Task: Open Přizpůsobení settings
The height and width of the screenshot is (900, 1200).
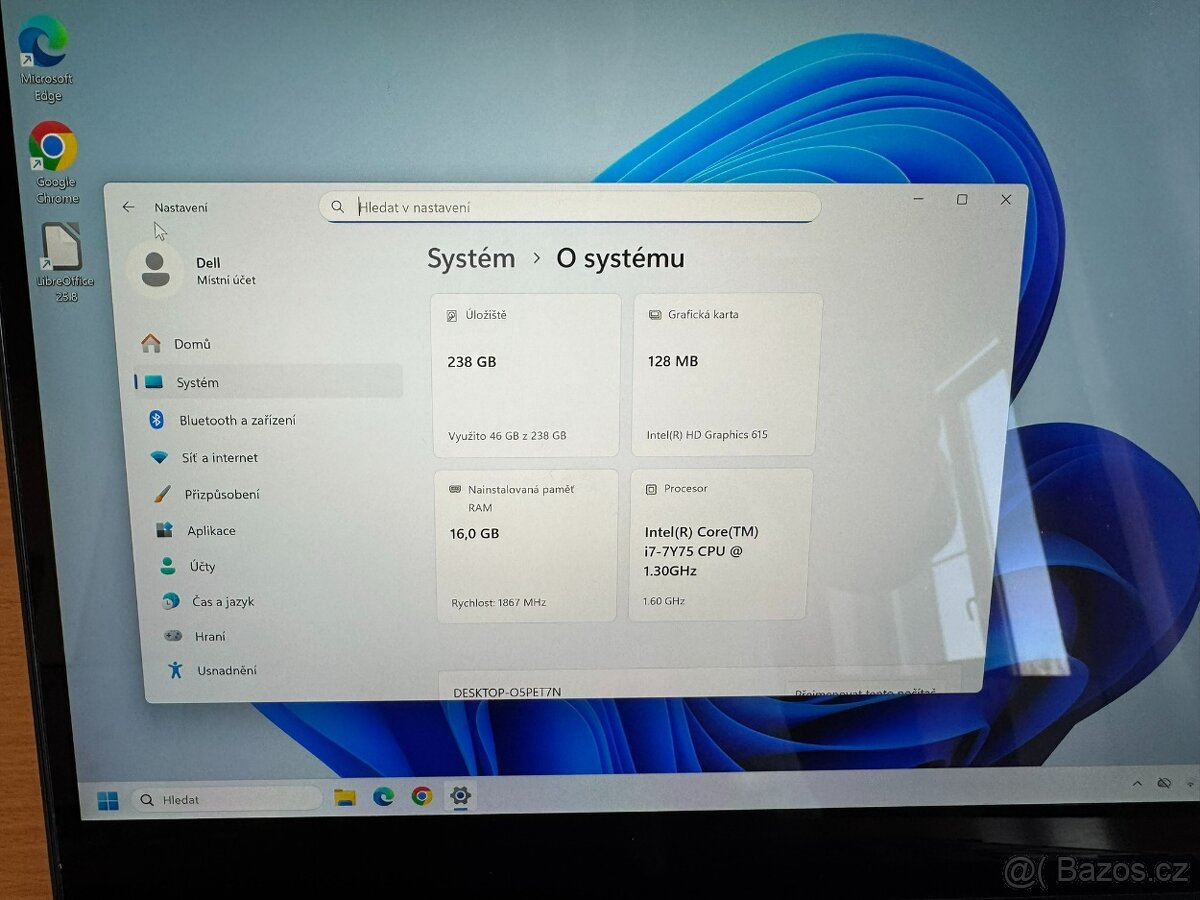Action: [x=223, y=493]
